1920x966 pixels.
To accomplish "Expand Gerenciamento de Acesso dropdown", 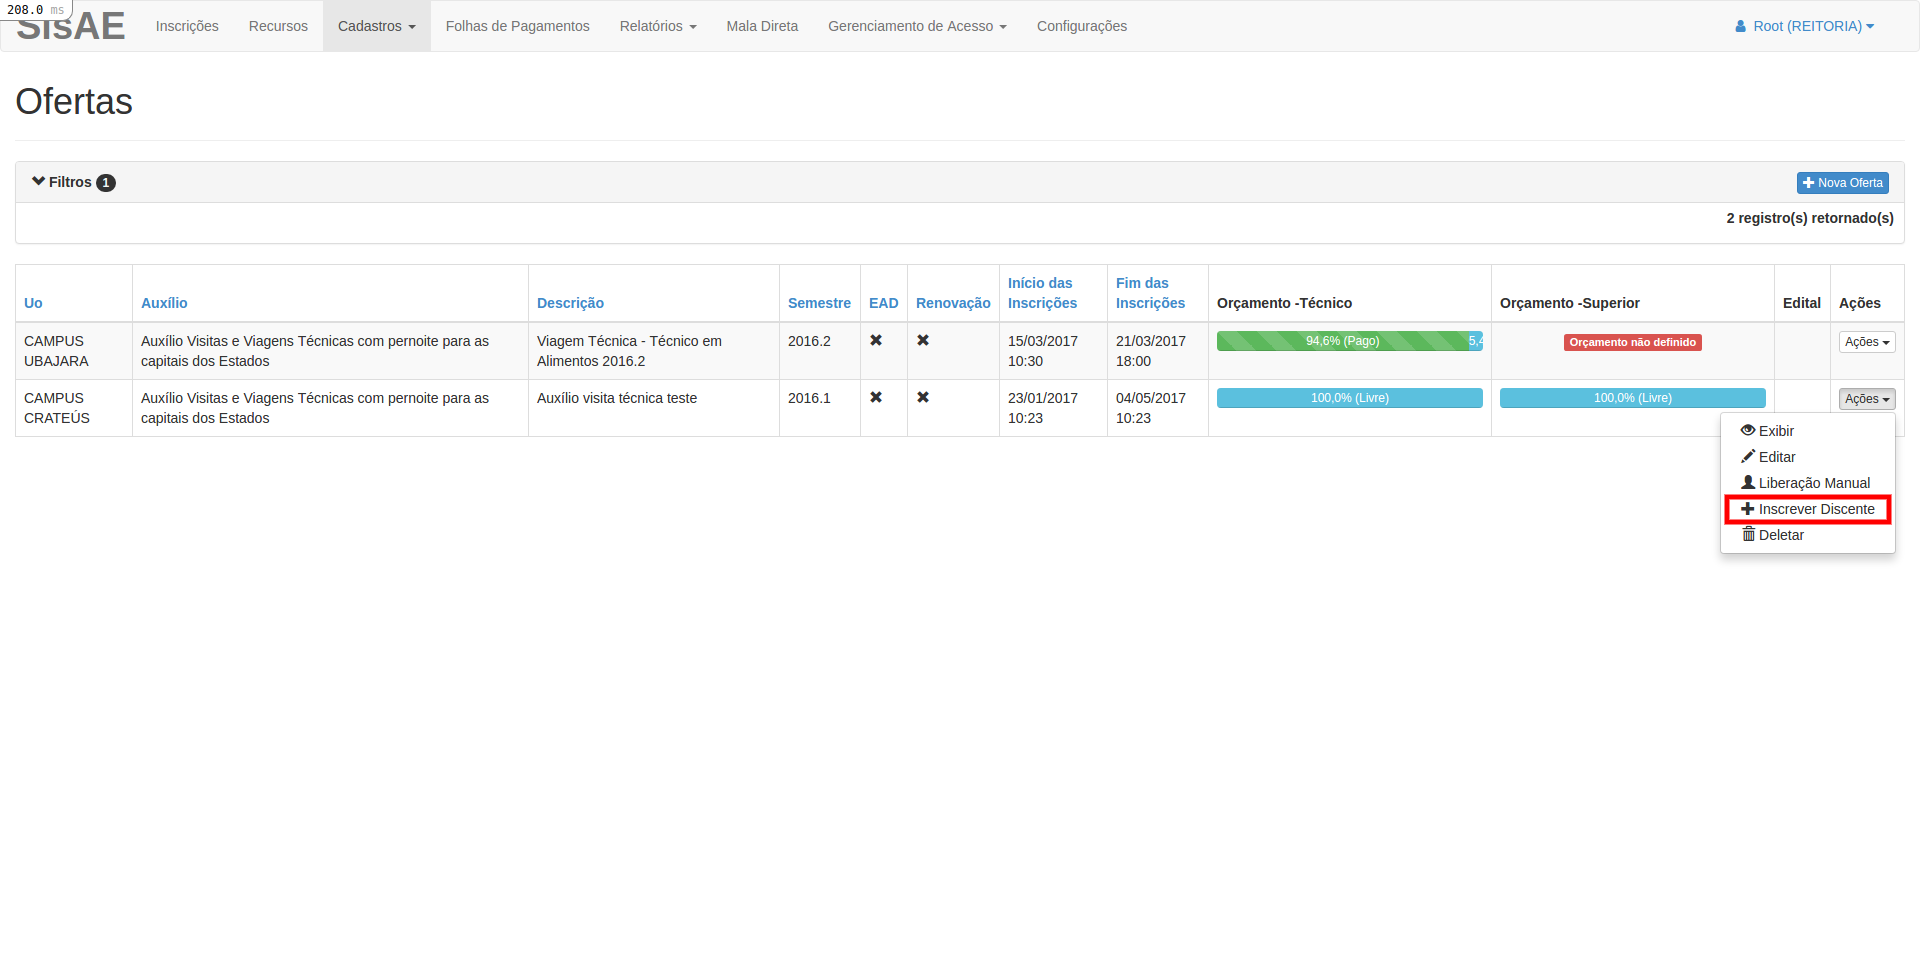I will pos(917,26).
